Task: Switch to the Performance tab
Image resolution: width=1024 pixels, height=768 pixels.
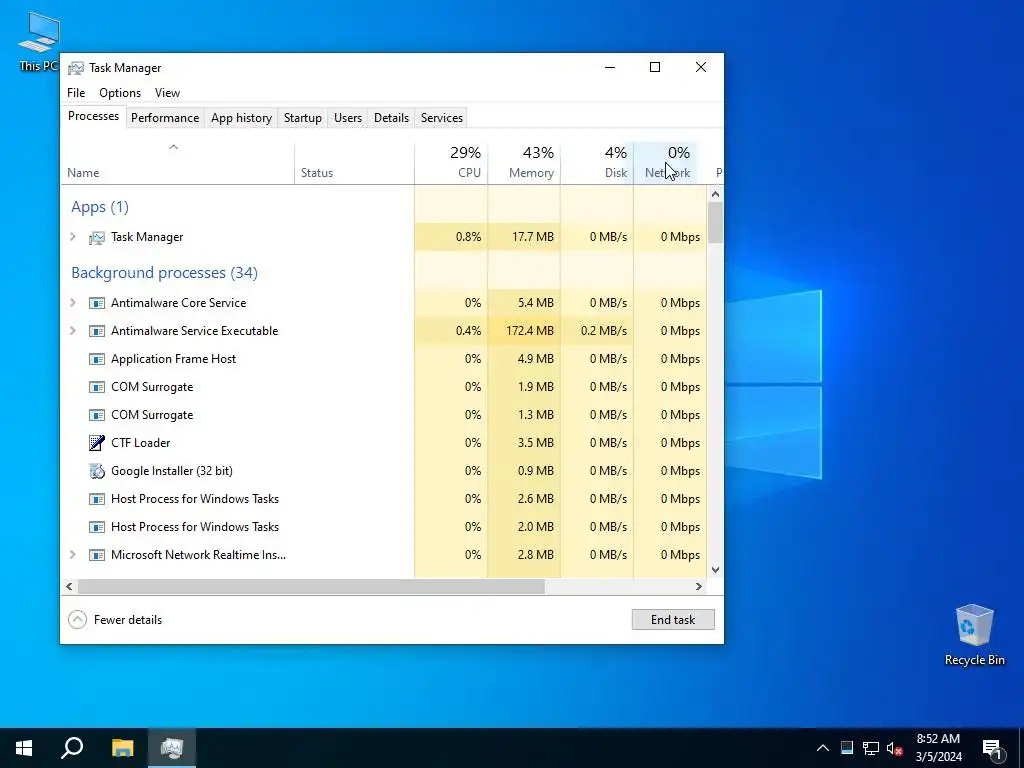Action: [x=165, y=118]
